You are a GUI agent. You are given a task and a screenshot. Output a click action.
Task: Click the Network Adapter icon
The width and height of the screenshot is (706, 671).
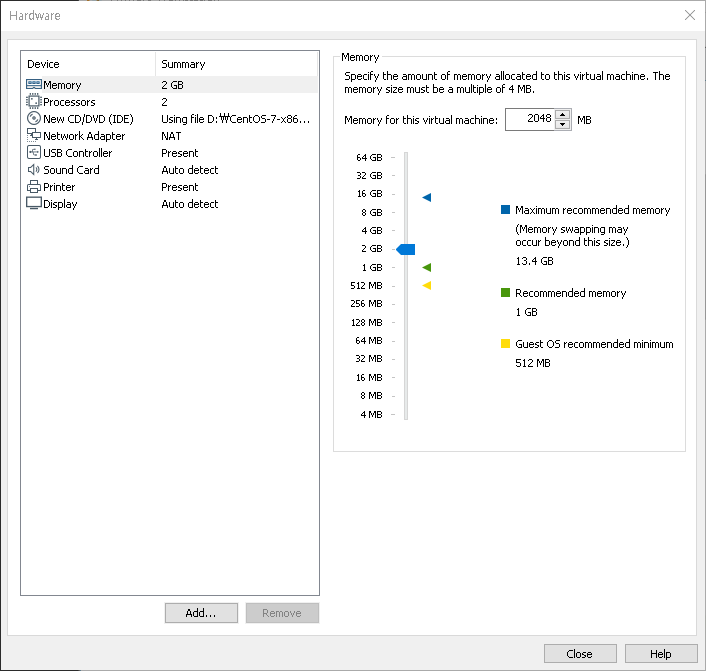(34, 136)
